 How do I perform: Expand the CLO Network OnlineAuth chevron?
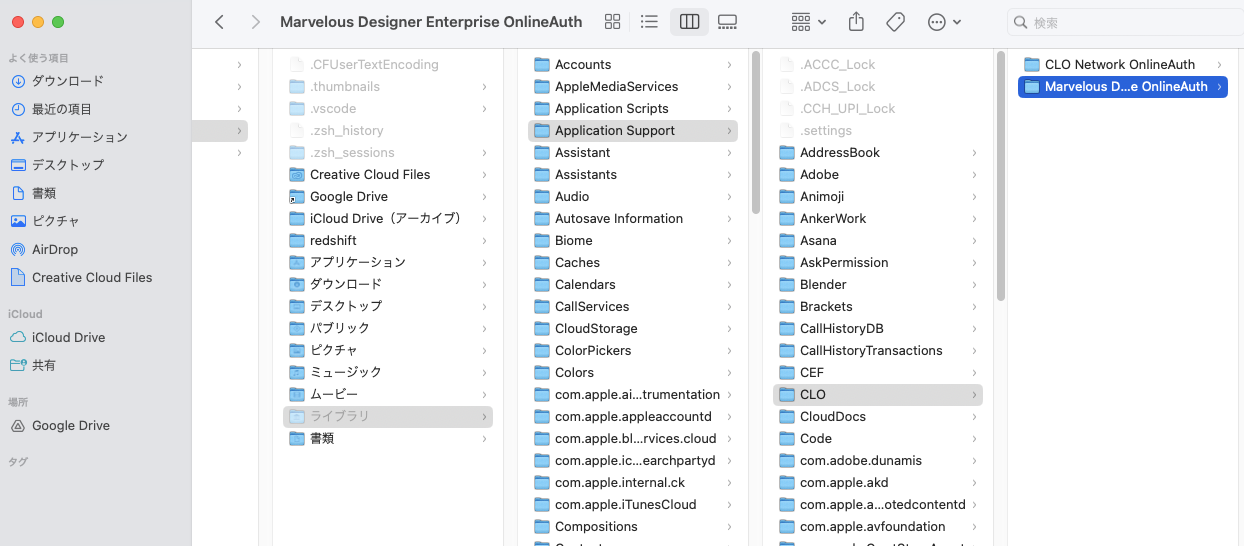[1219, 64]
